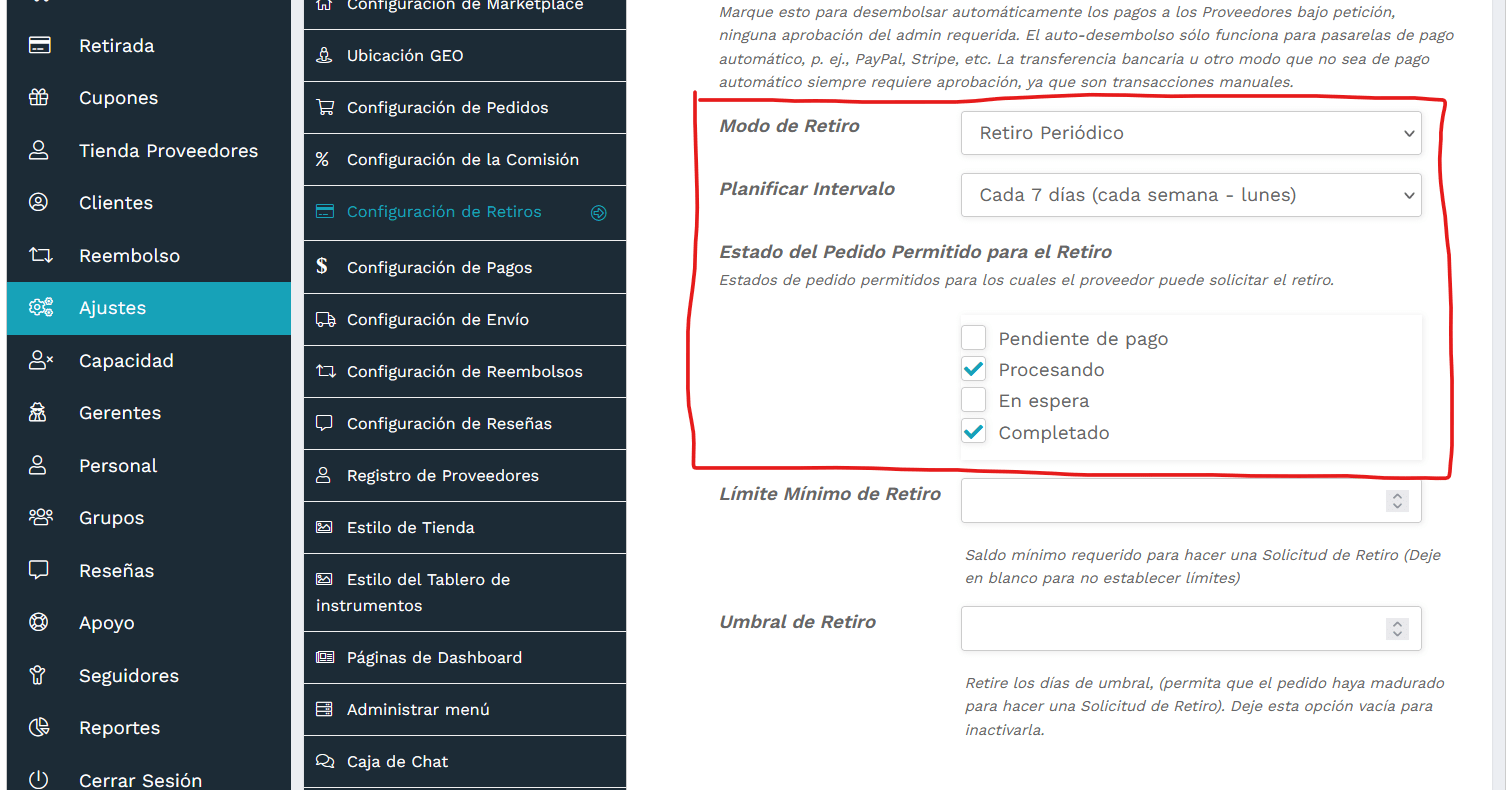Image resolution: width=1510 pixels, height=790 pixels.
Task: Select Ajustes in the left sidebar
Action: (113, 308)
